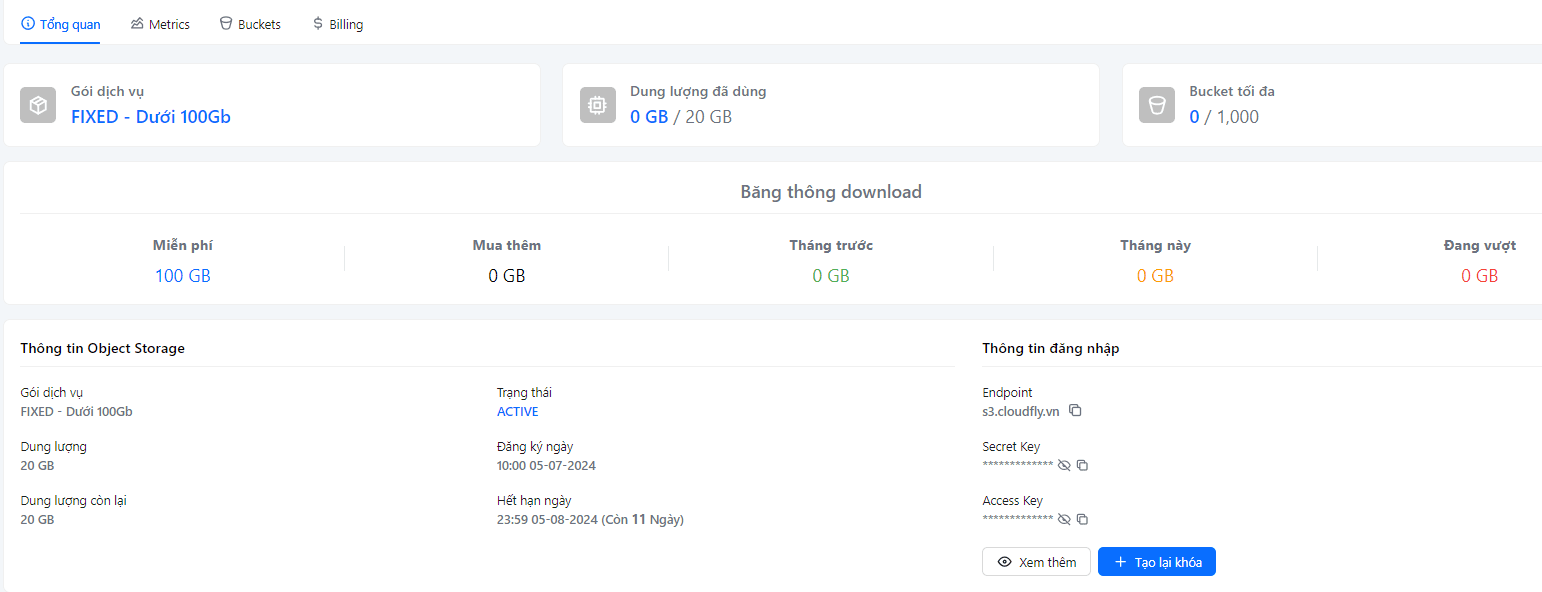The height and width of the screenshot is (592, 1542).
Task: Click the Băng thông download heading
Action: coord(831,192)
